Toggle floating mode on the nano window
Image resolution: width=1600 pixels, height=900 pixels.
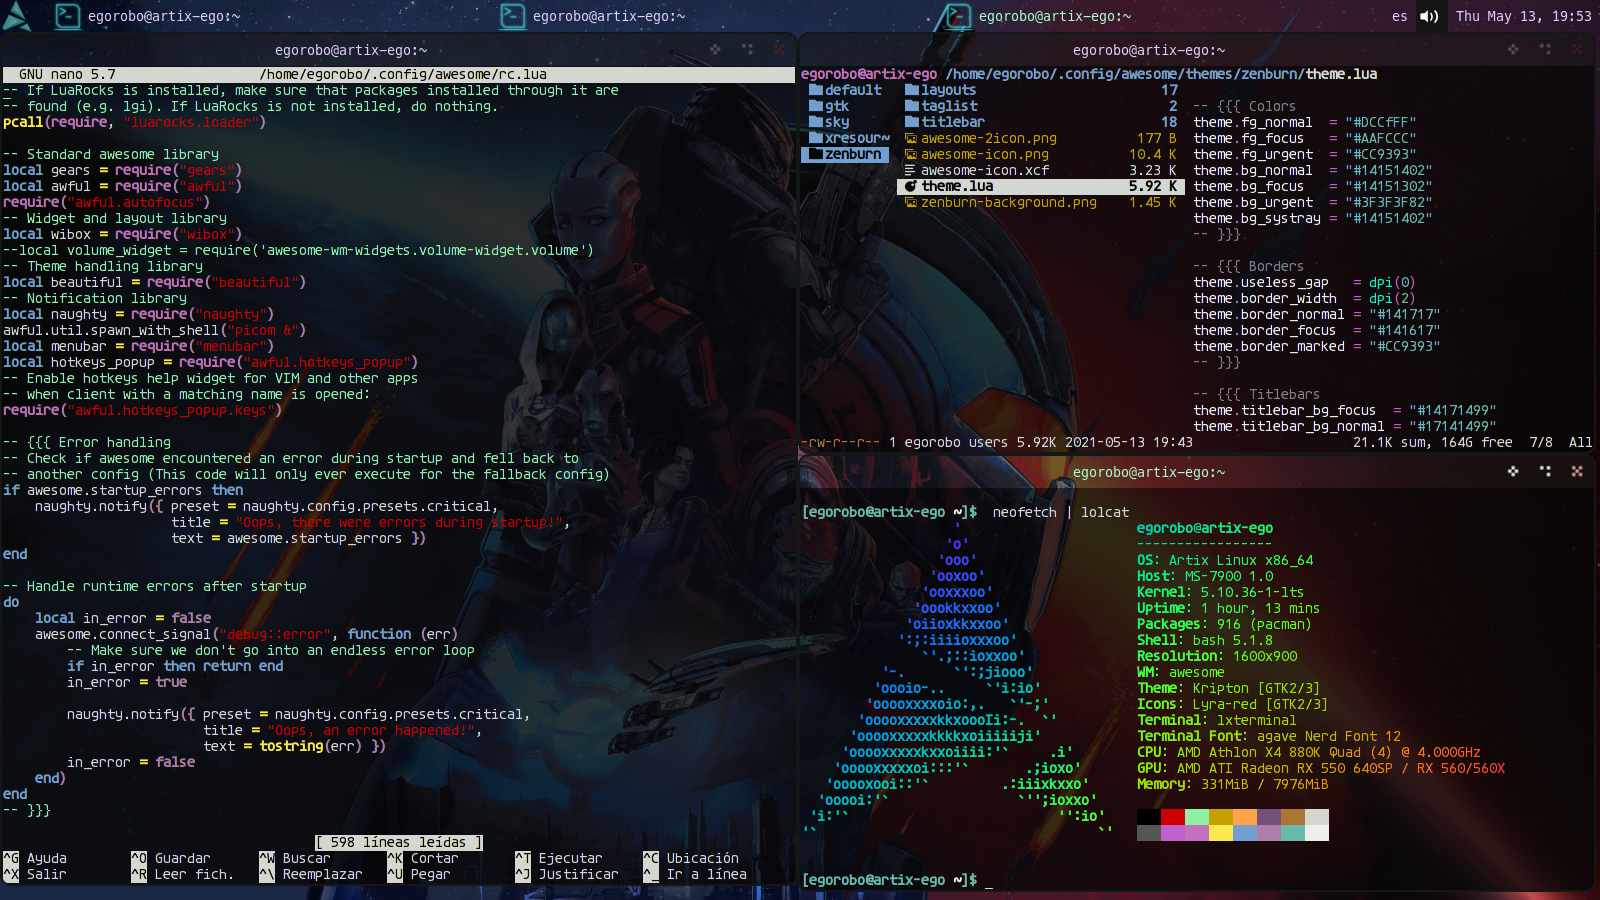point(715,49)
